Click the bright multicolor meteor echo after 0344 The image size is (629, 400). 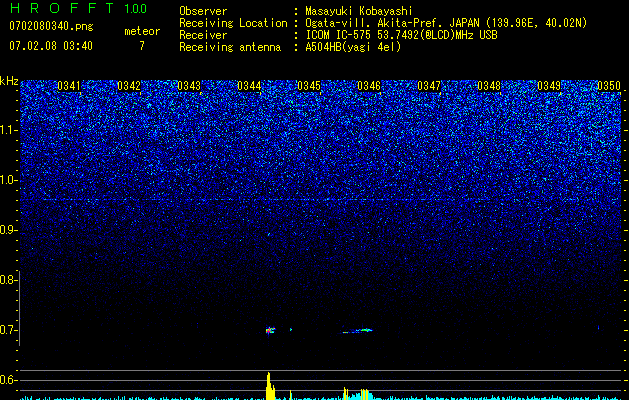pos(270,330)
